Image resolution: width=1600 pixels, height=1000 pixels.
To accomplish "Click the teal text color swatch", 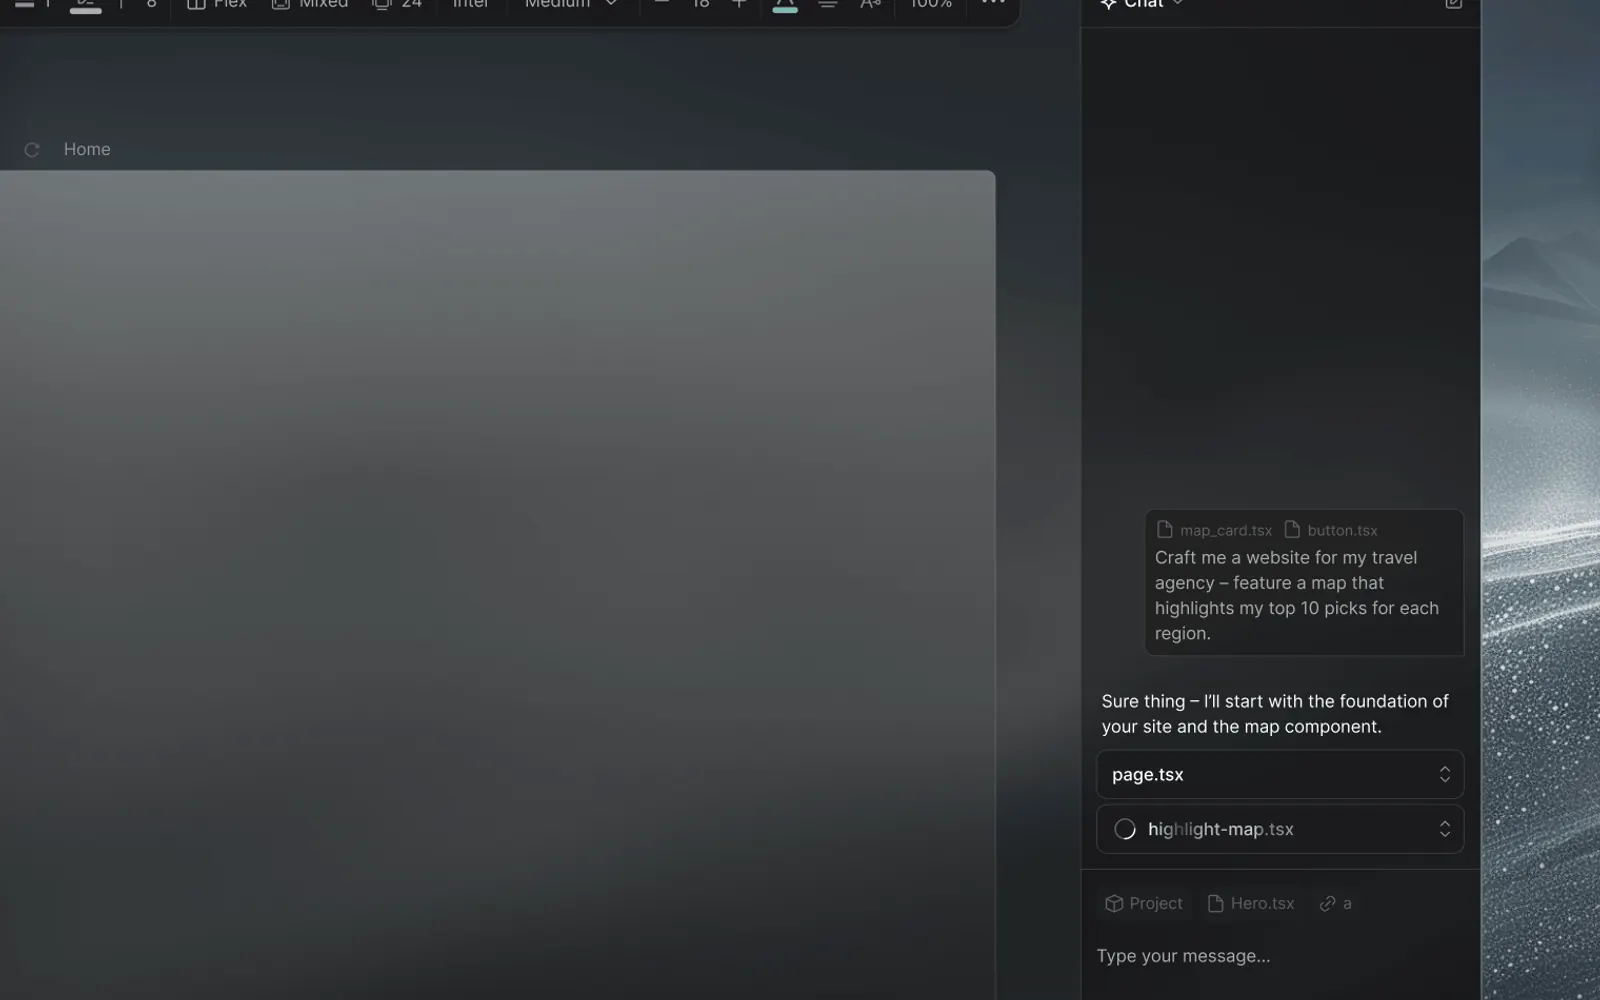I will pos(785,5).
